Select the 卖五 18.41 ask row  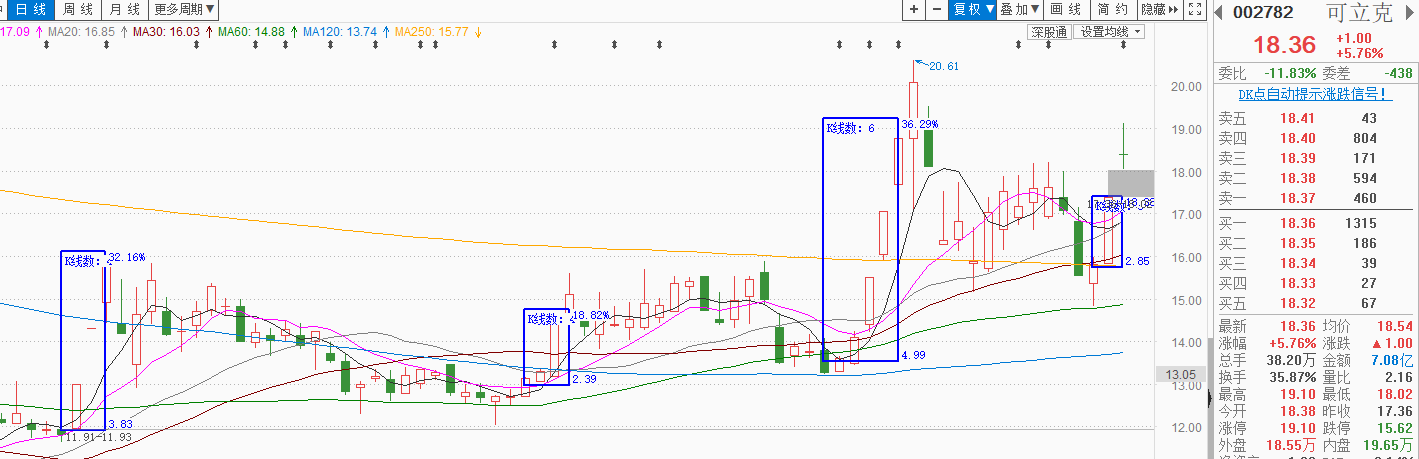(1313, 118)
